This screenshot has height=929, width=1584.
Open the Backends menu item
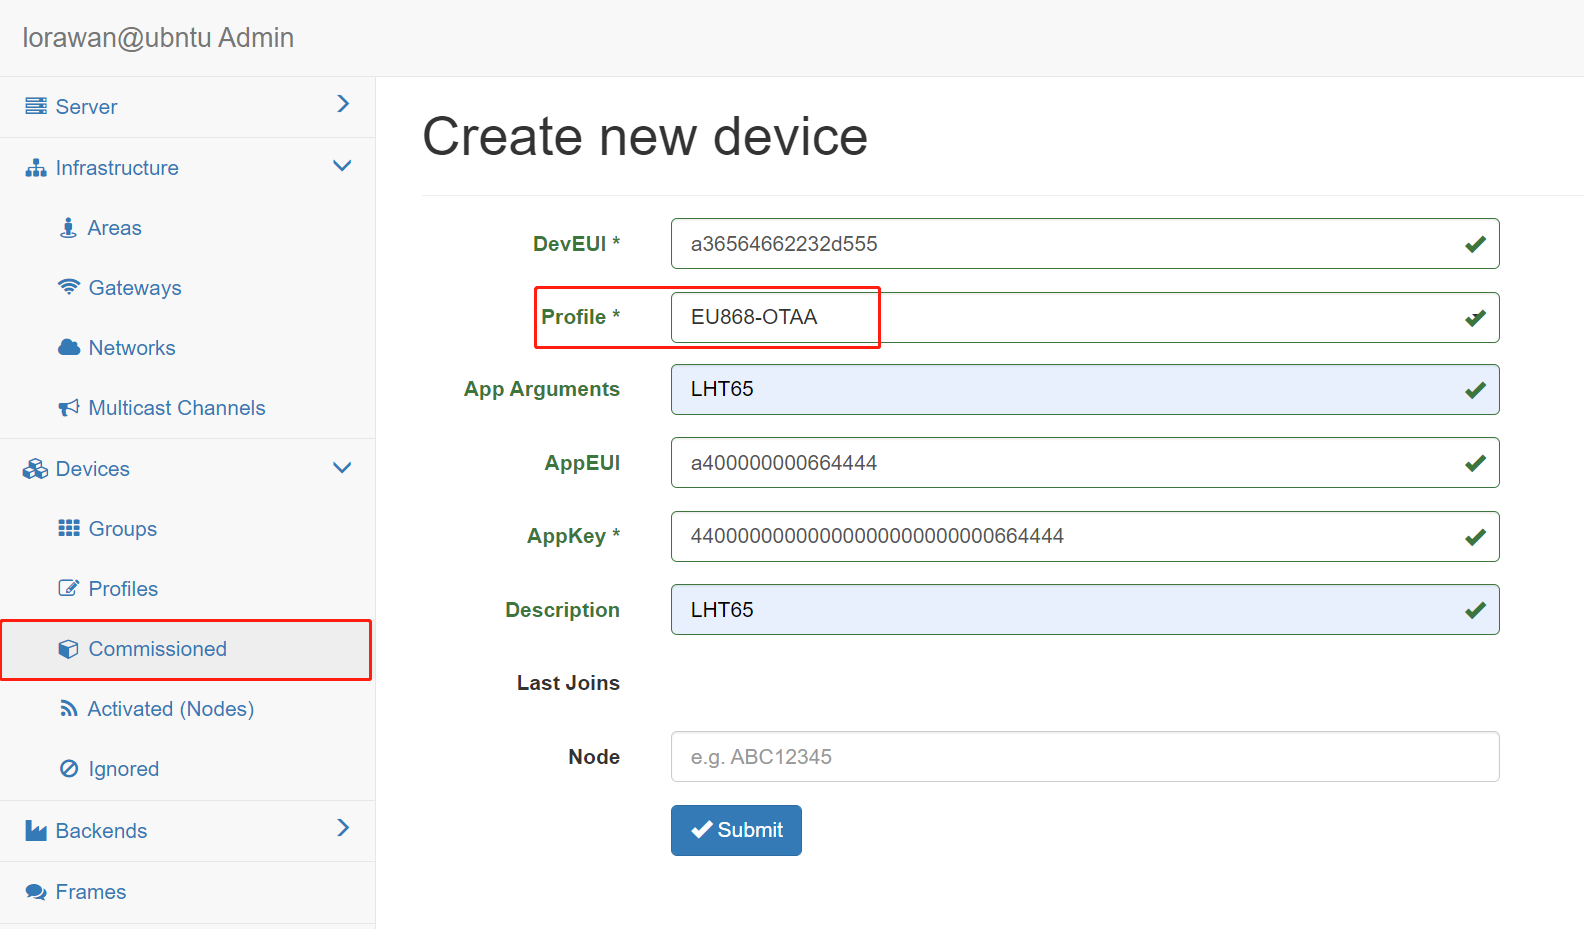[187, 831]
